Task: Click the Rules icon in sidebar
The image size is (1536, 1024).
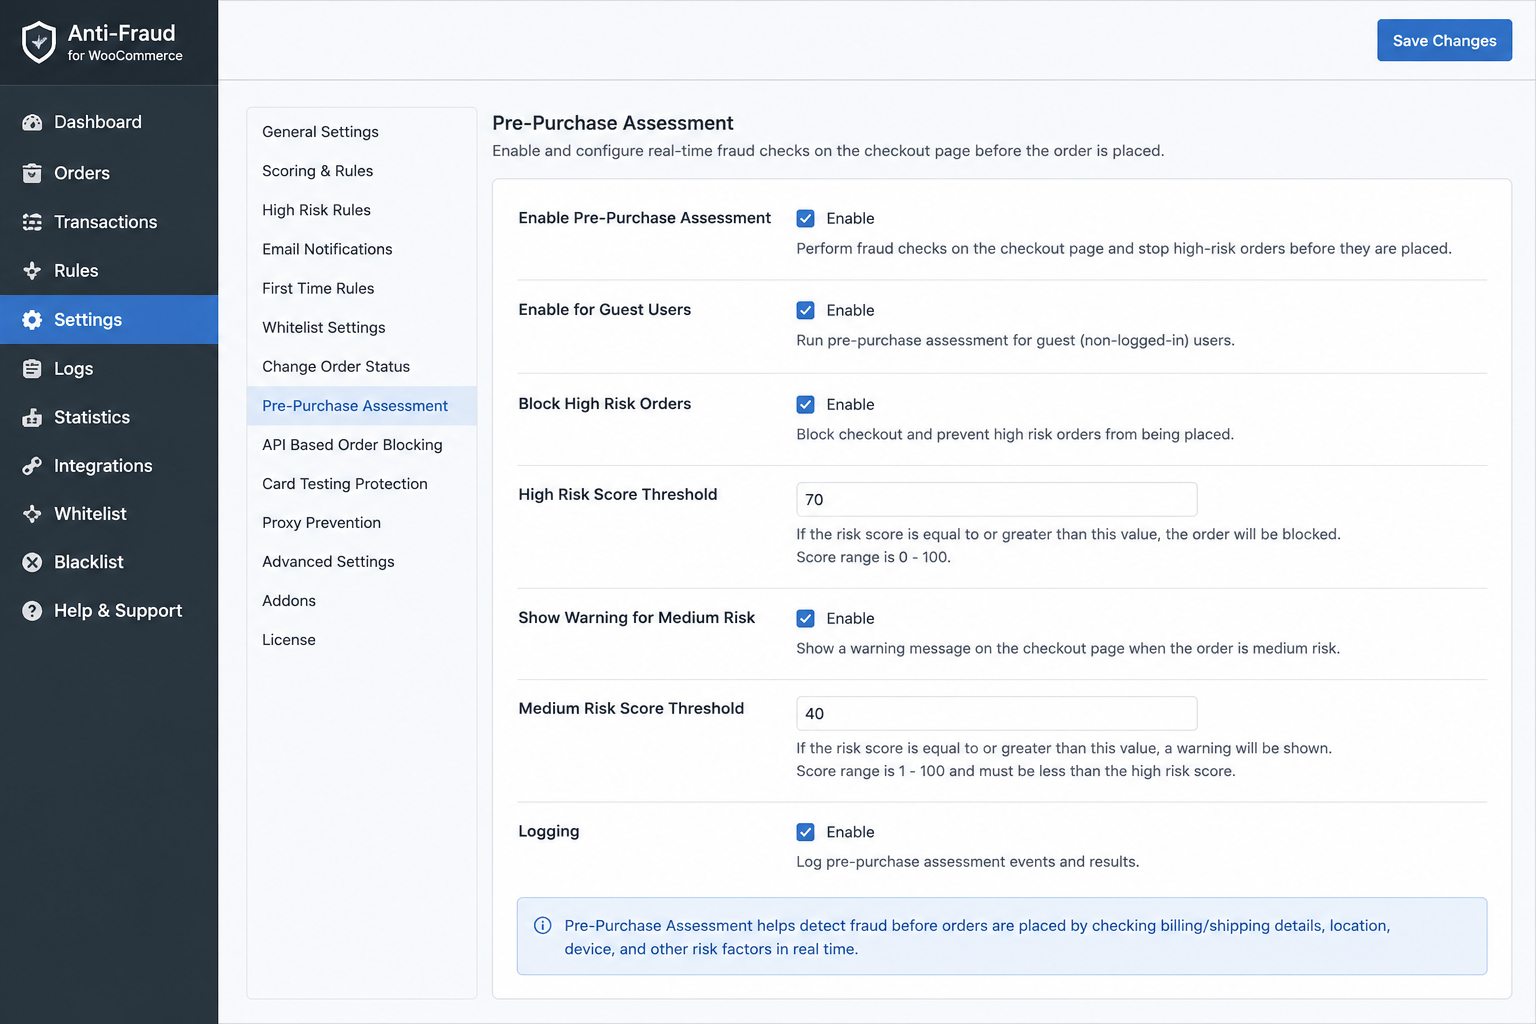Action: 32,271
